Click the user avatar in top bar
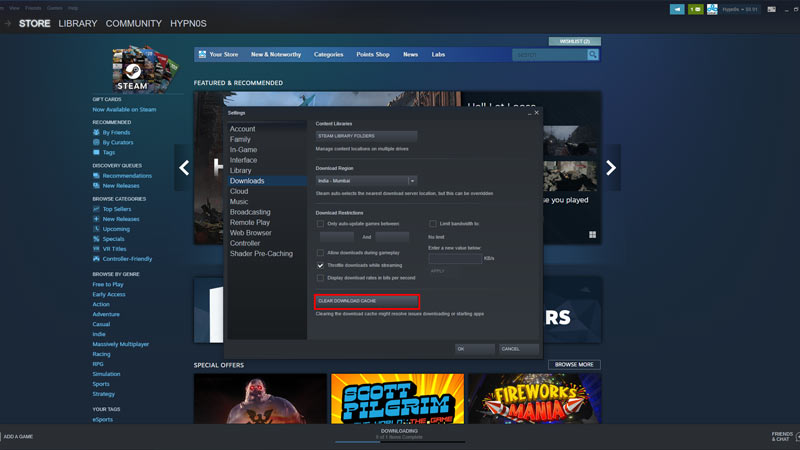Viewport: 800px width, 450px height. 712,9
